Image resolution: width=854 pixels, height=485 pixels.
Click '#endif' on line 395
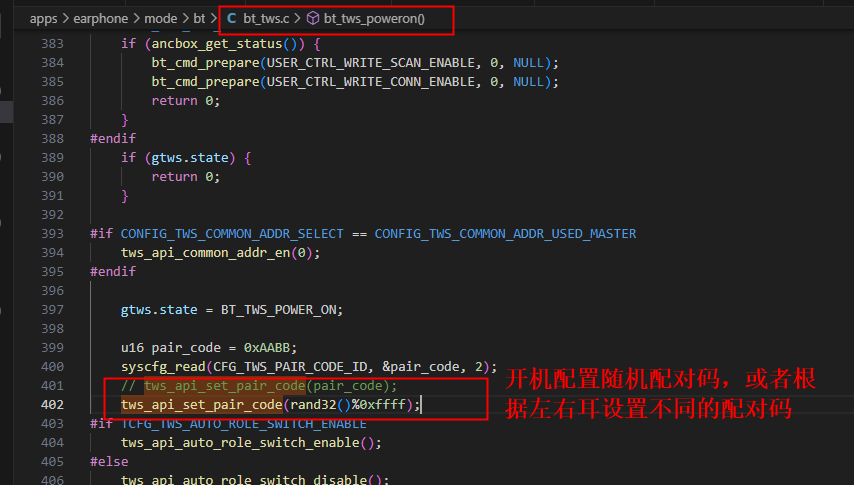pyautogui.click(x=113, y=271)
